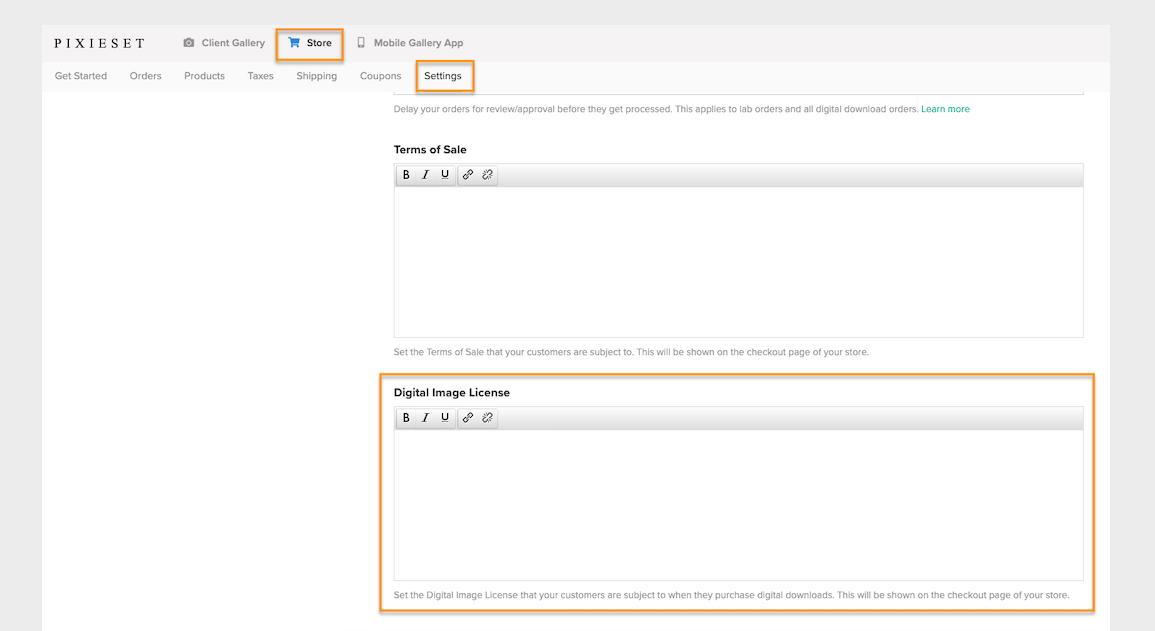Click the Pixieset logo
Viewport: 1155px width, 631px height.
(99, 43)
